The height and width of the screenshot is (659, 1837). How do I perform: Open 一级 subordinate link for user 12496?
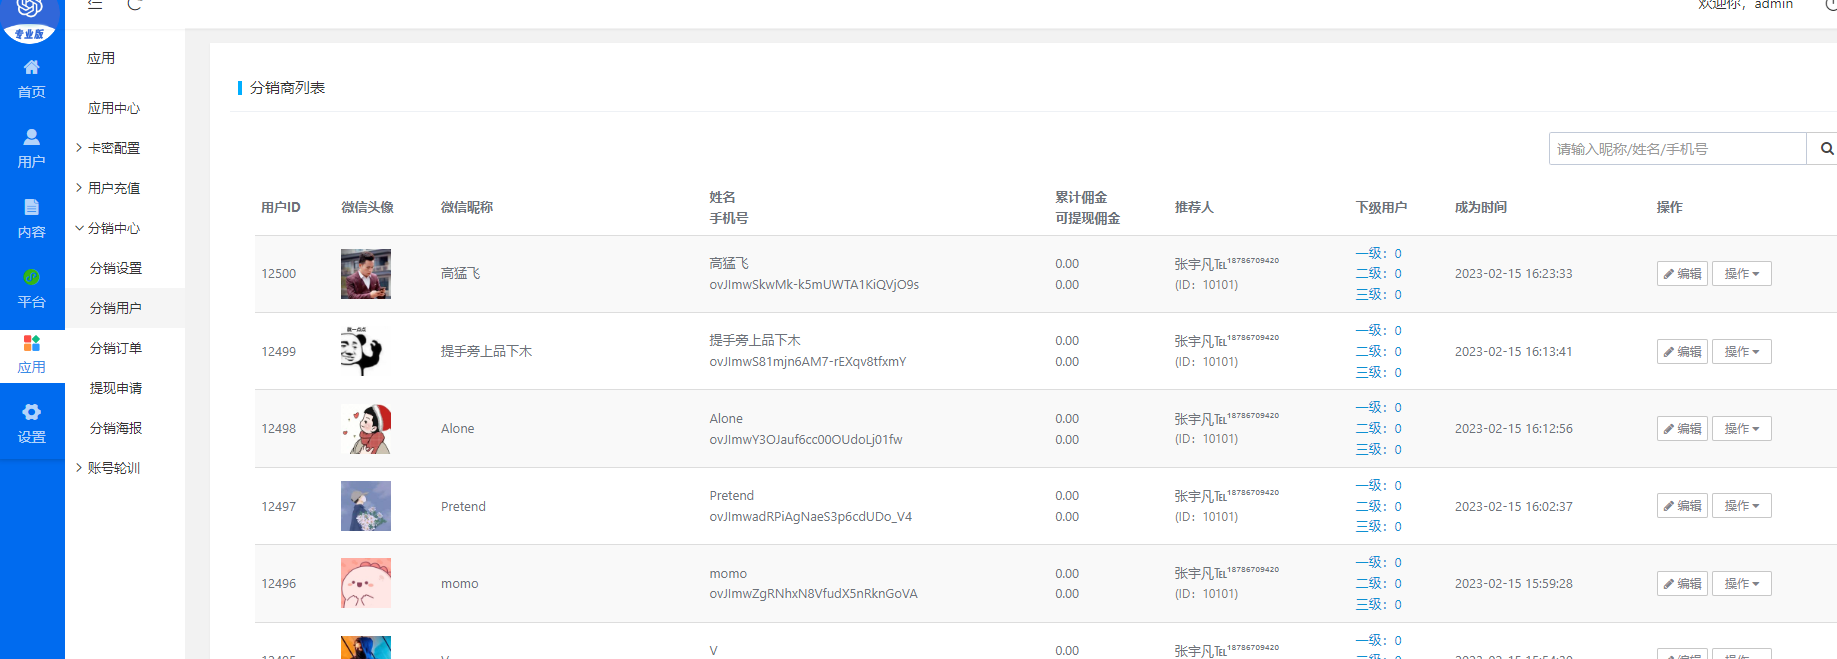pos(1379,563)
